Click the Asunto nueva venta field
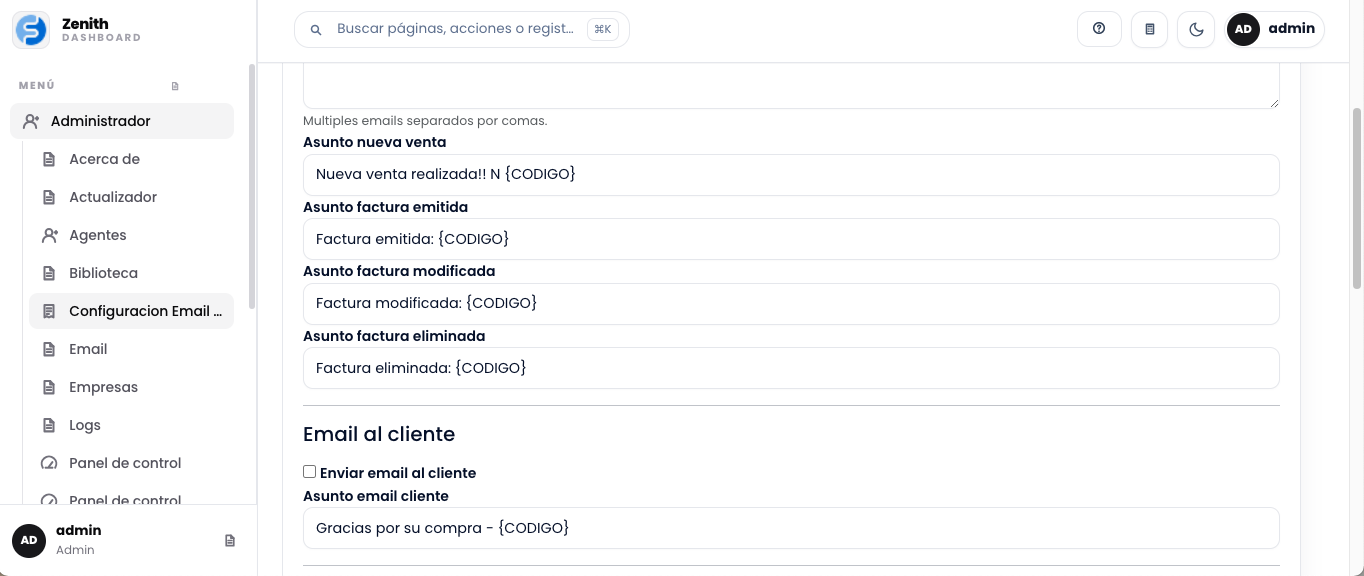Viewport: 1364px width, 576px height. [791, 175]
